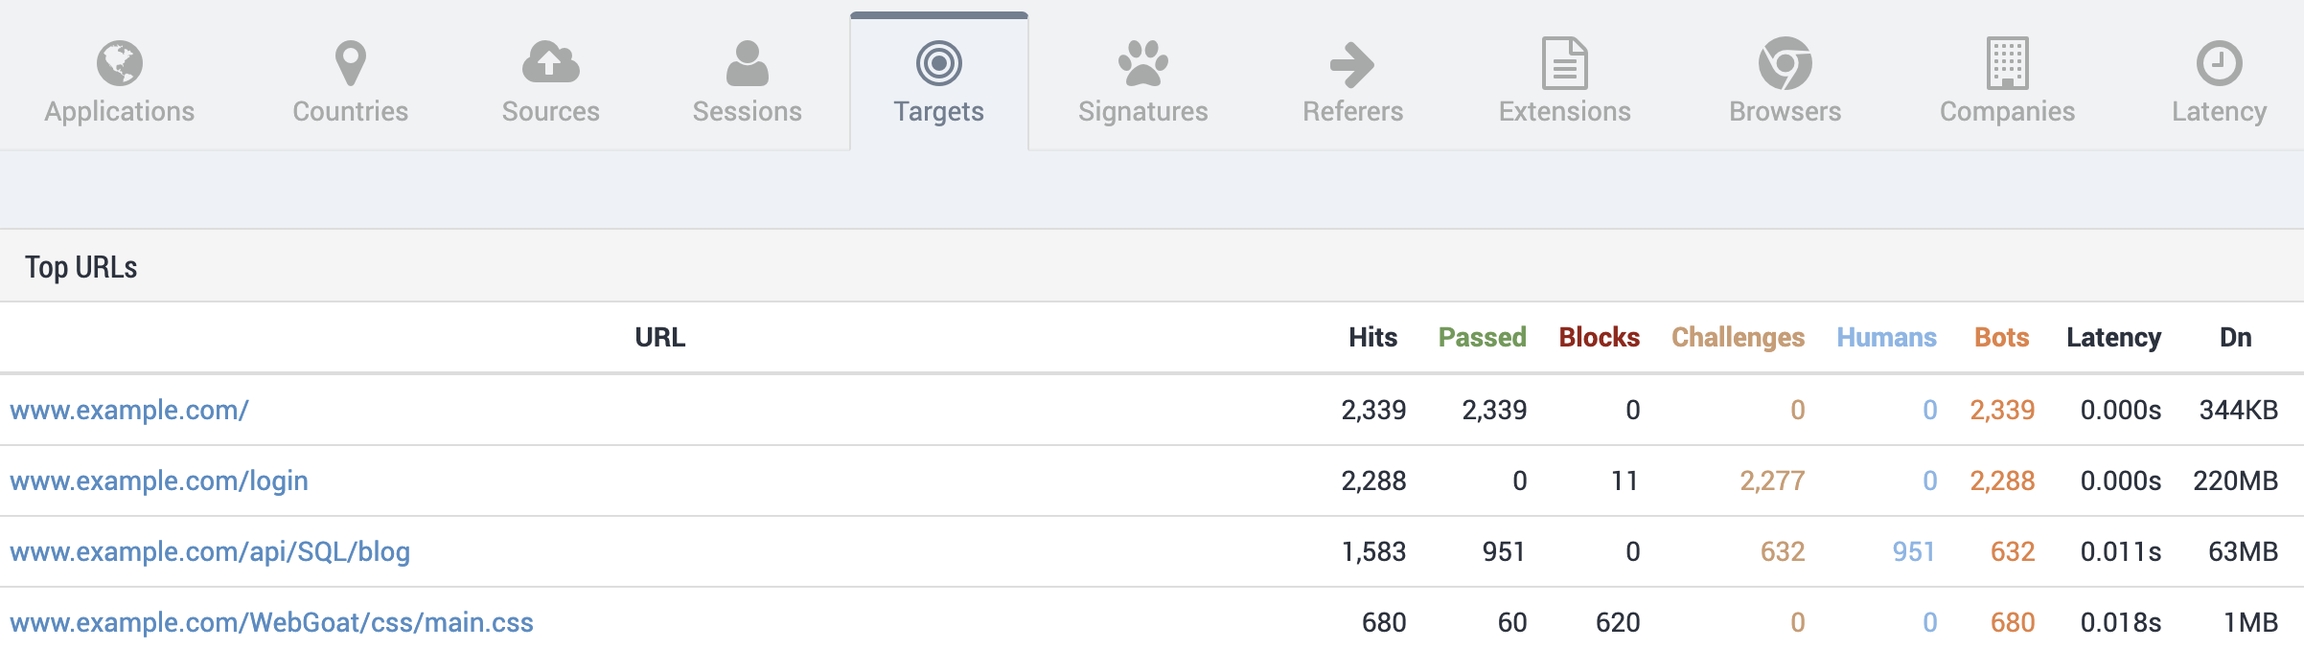Image resolution: width=2304 pixels, height=648 pixels.
Task: Follow the www.example.com/api/SQL/blog link
Action: [210, 552]
